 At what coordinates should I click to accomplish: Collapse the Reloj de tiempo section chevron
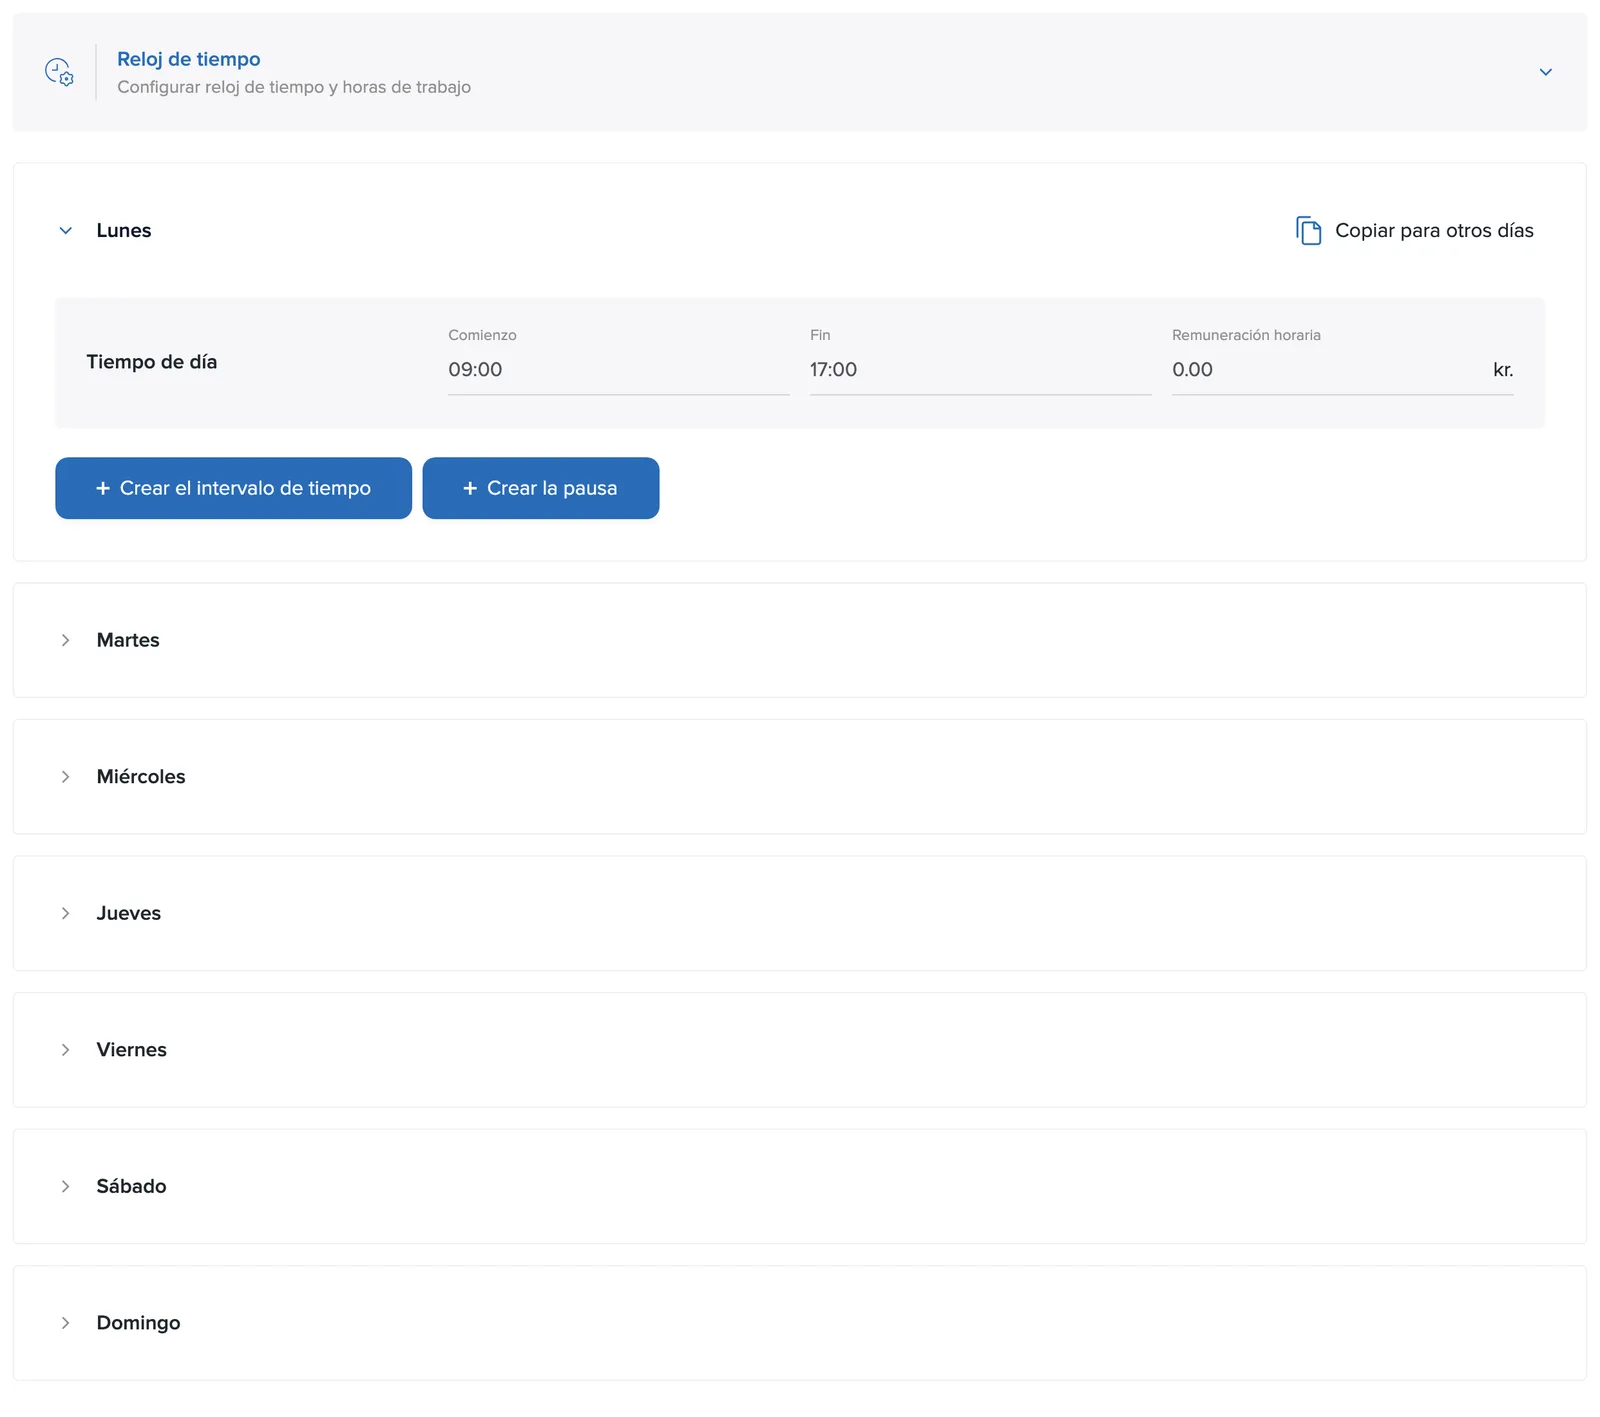[1545, 72]
